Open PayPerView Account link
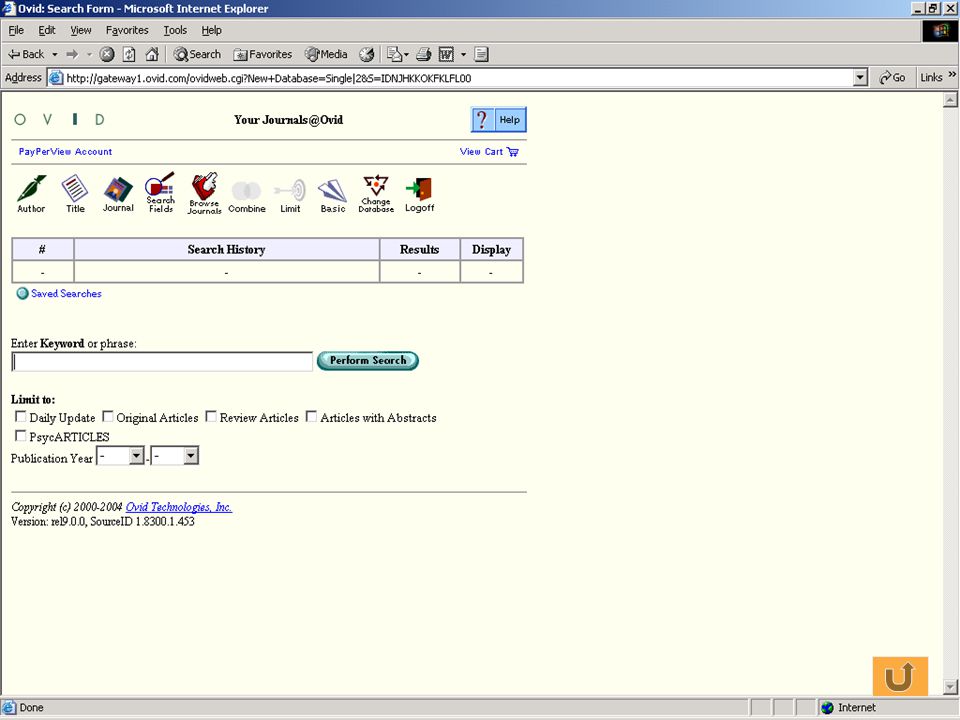 65,152
